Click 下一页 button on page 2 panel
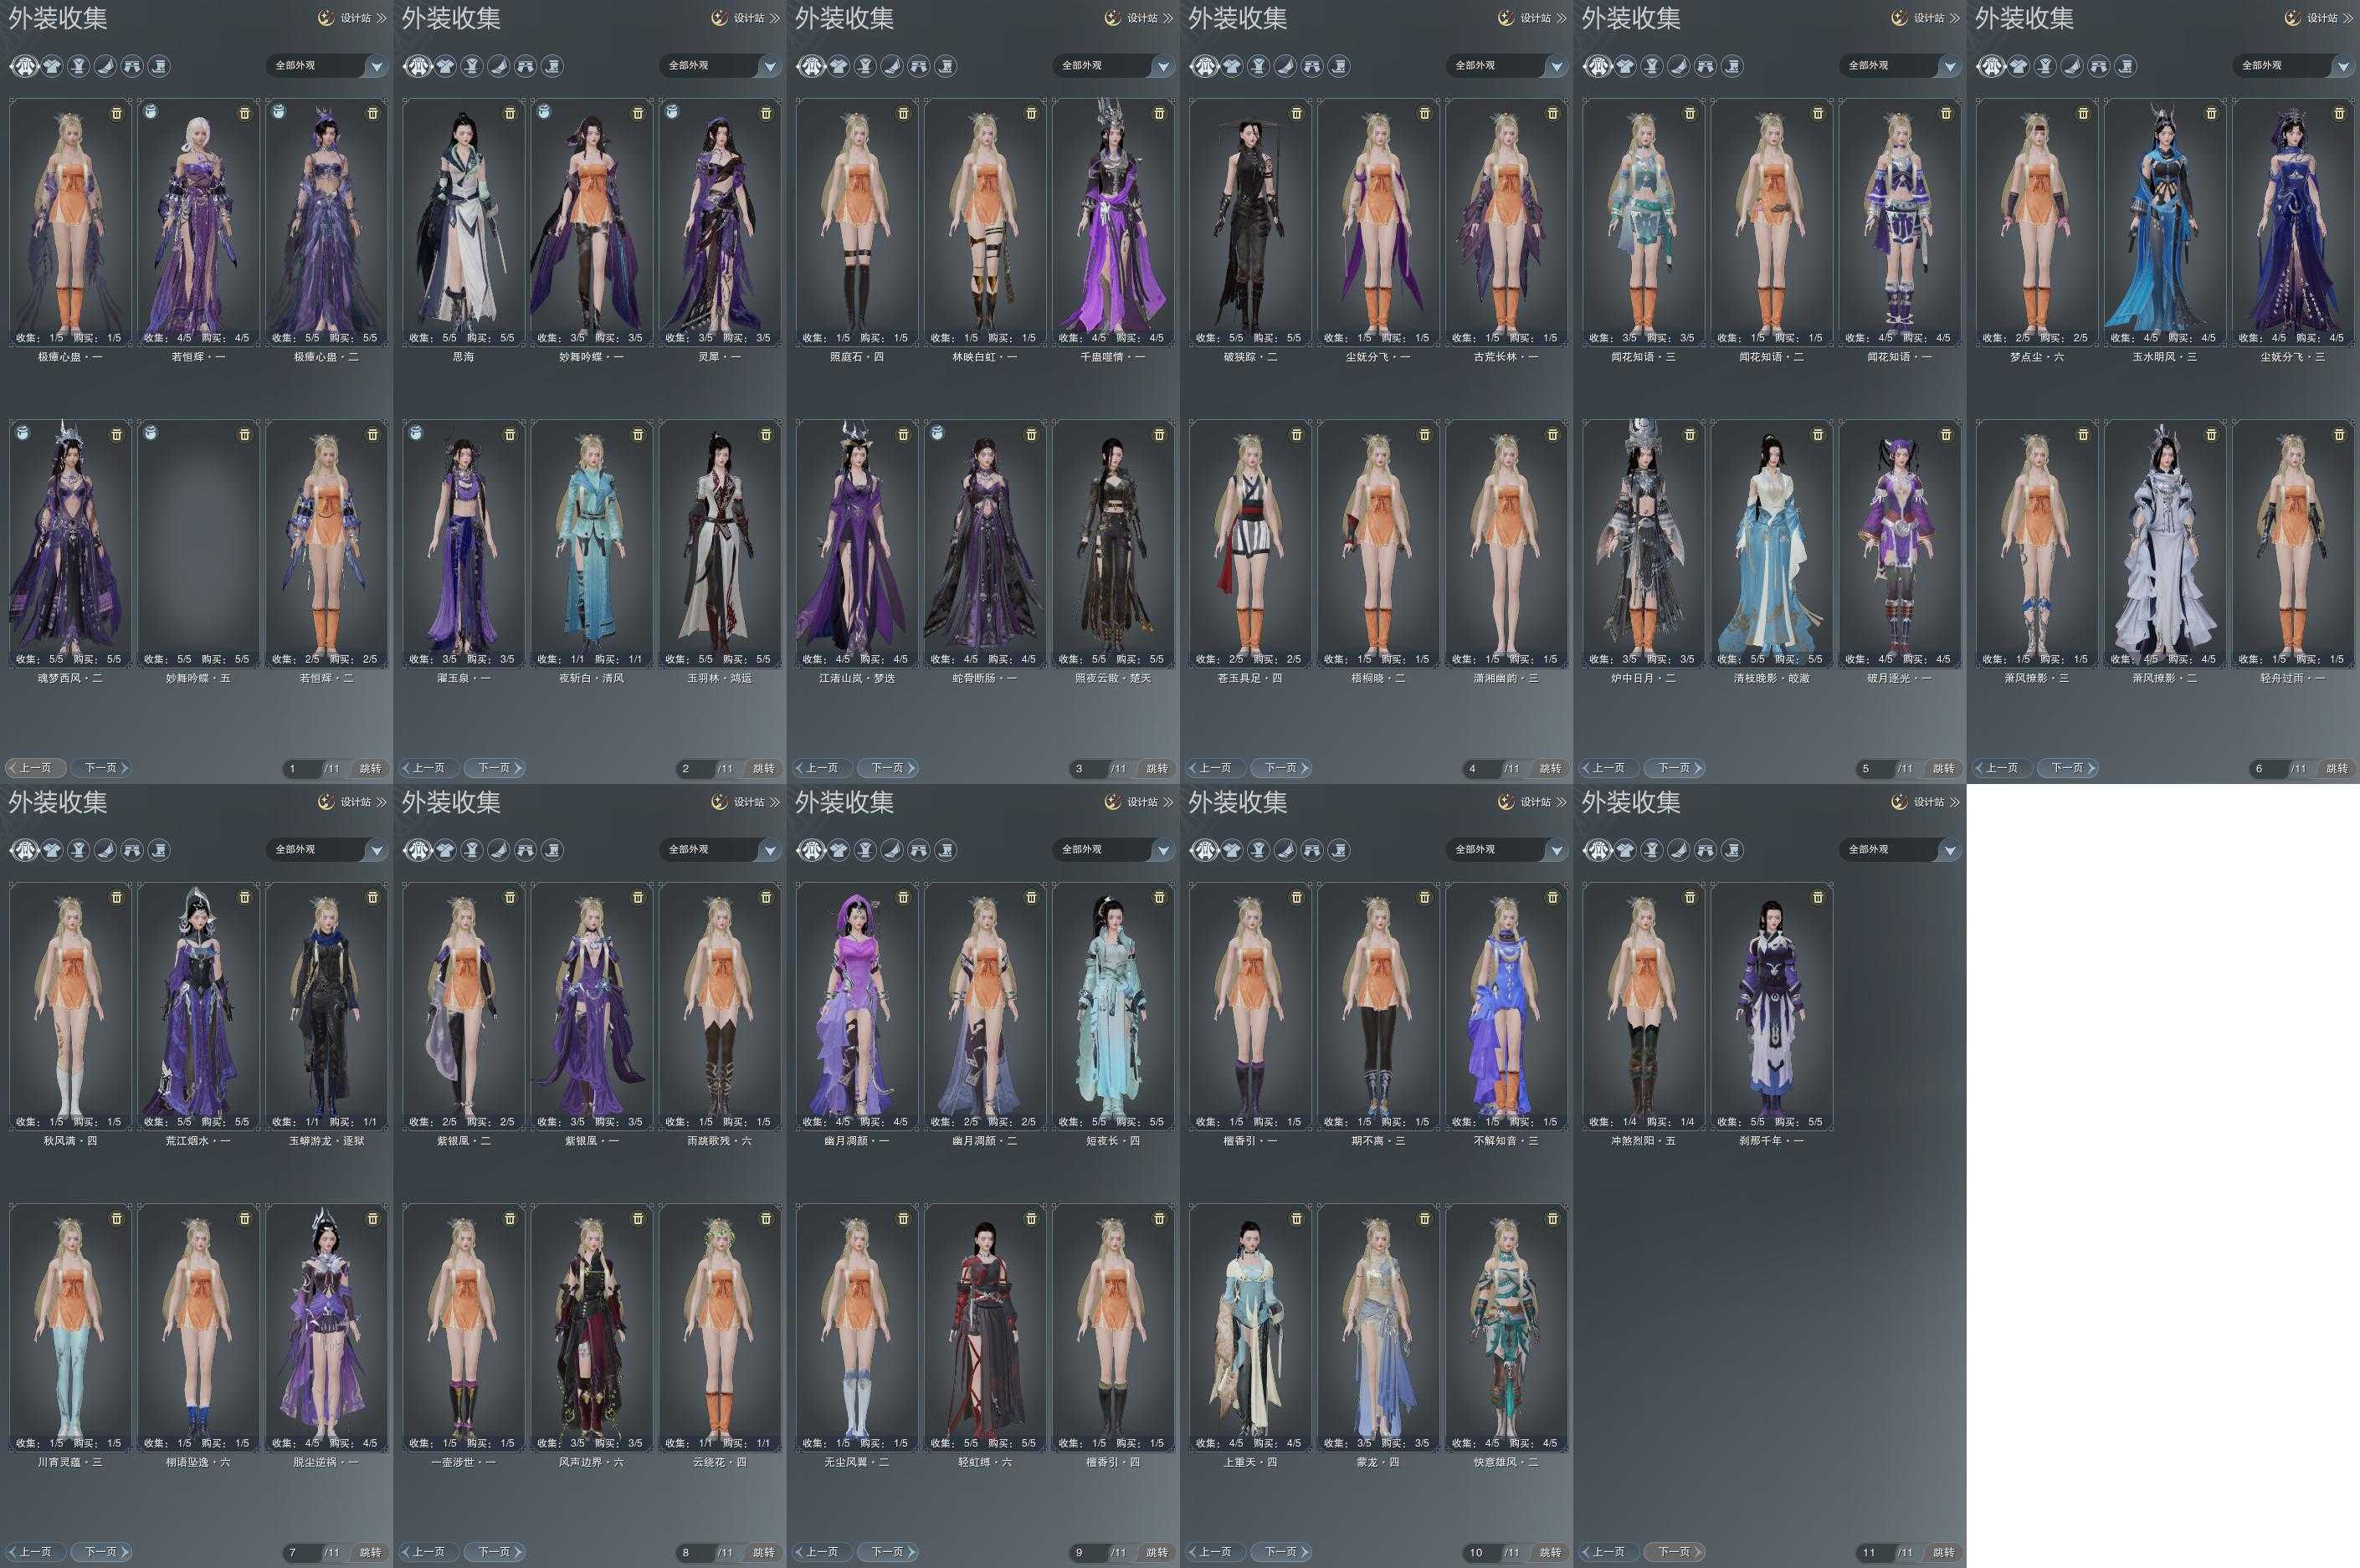2360x1568 pixels. pyautogui.click(x=495, y=768)
